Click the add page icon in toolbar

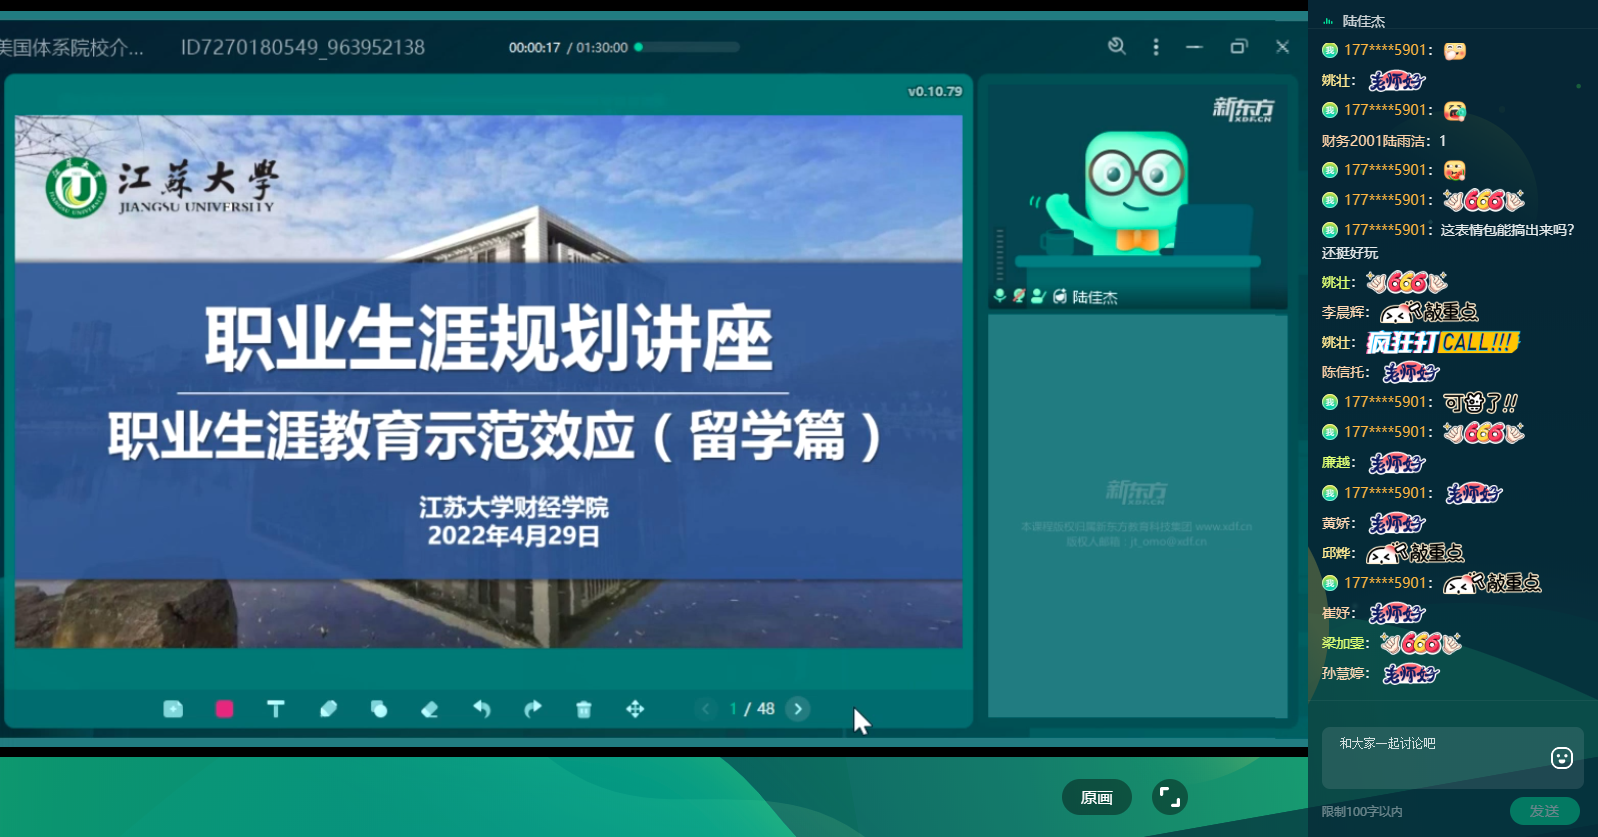coord(173,709)
